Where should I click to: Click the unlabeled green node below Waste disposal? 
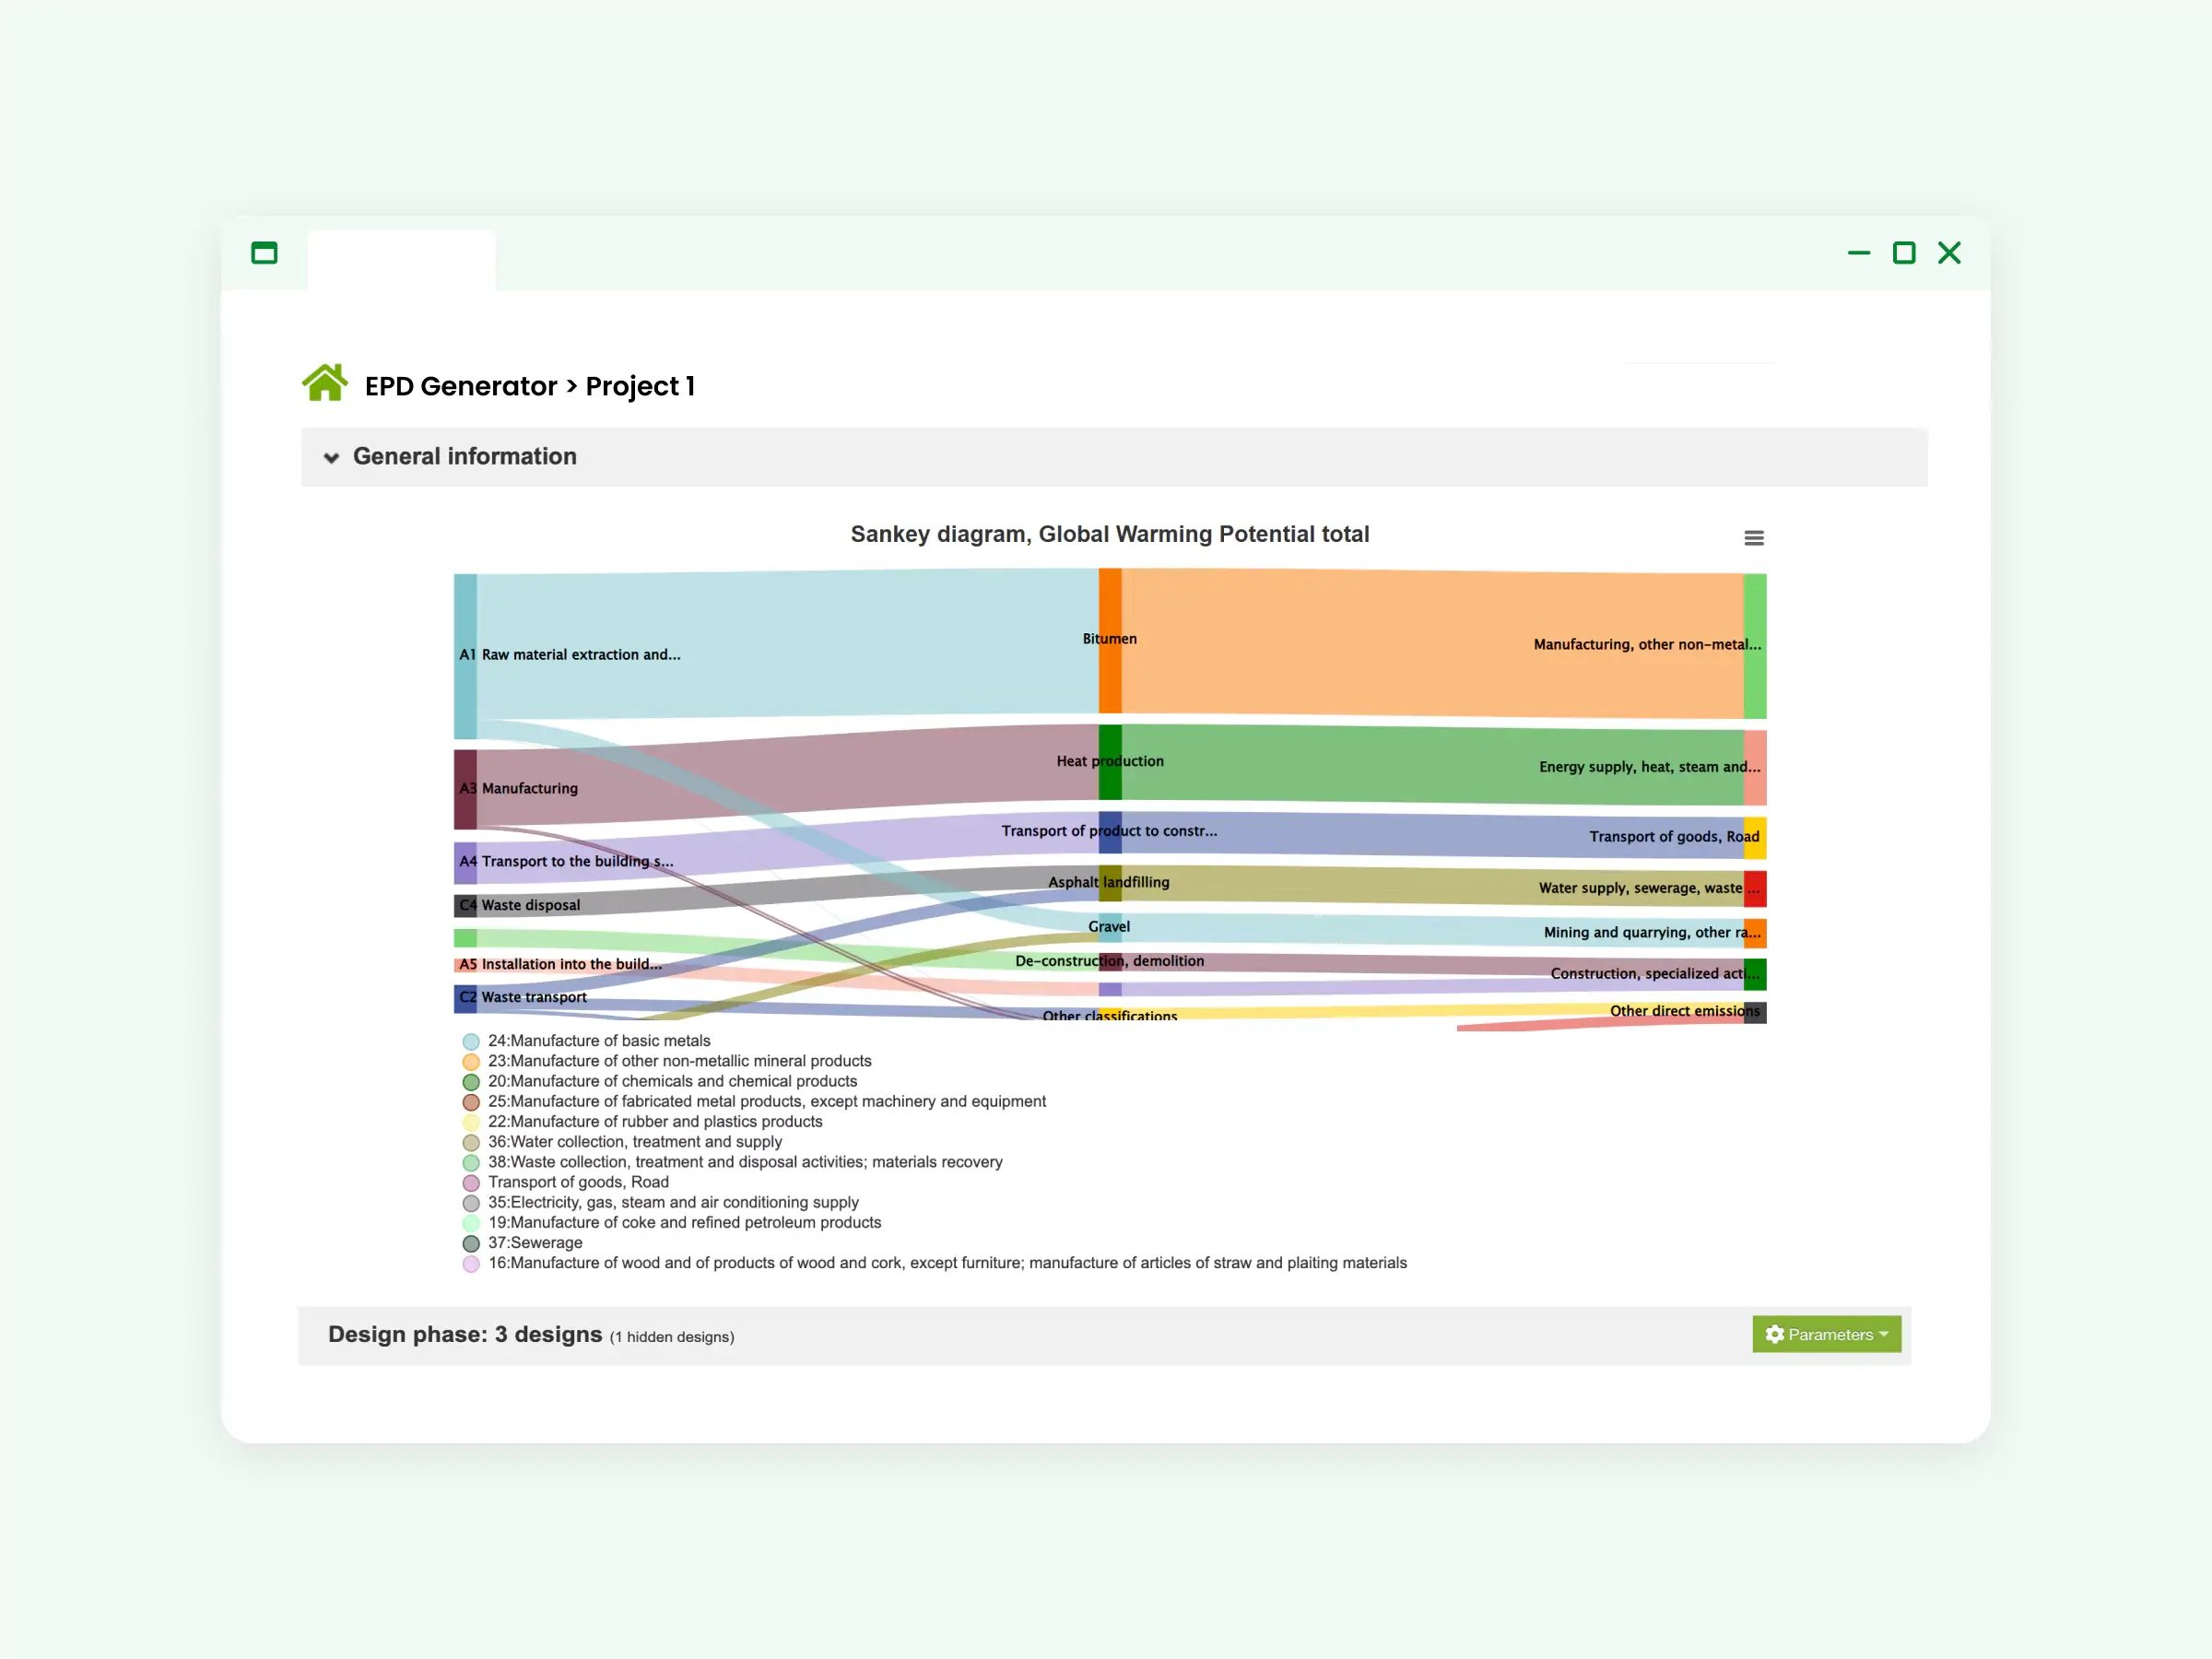[465, 938]
